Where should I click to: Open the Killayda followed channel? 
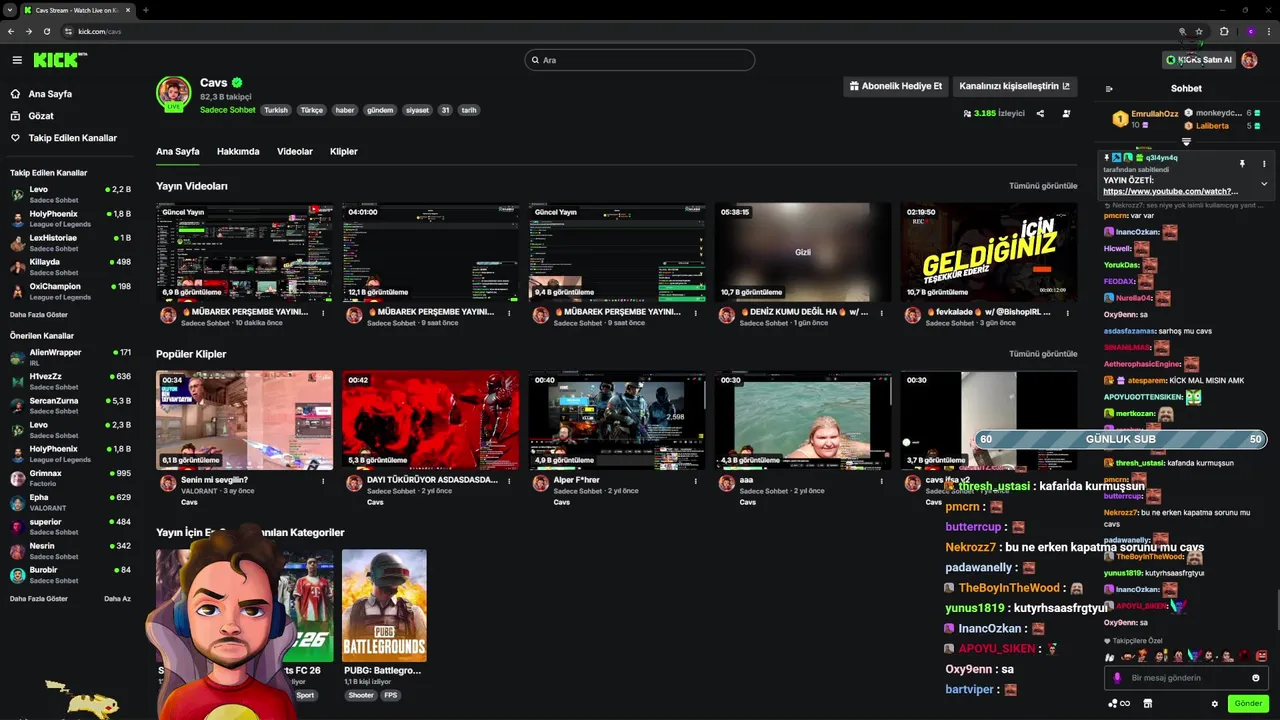(x=70, y=266)
